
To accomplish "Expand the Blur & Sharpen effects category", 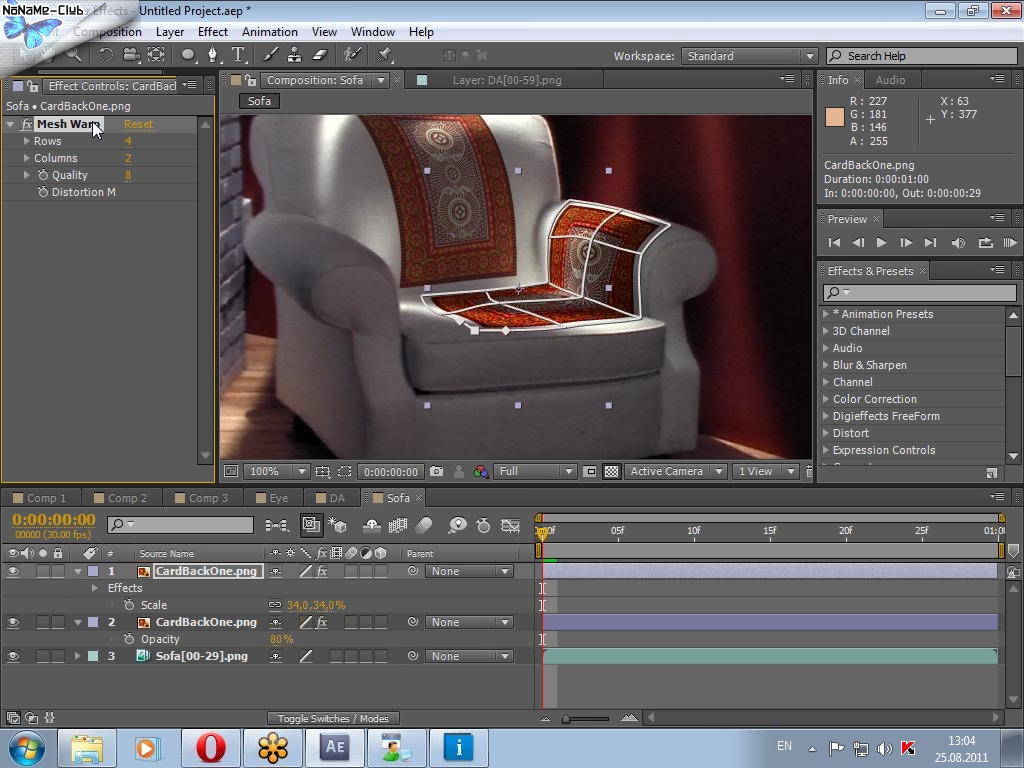I will (x=826, y=365).
